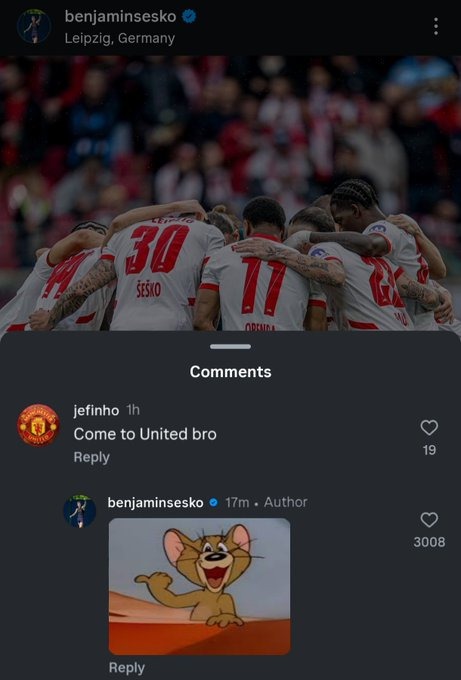Tap the post header profile avatar
The height and width of the screenshot is (680, 461).
[34, 26]
